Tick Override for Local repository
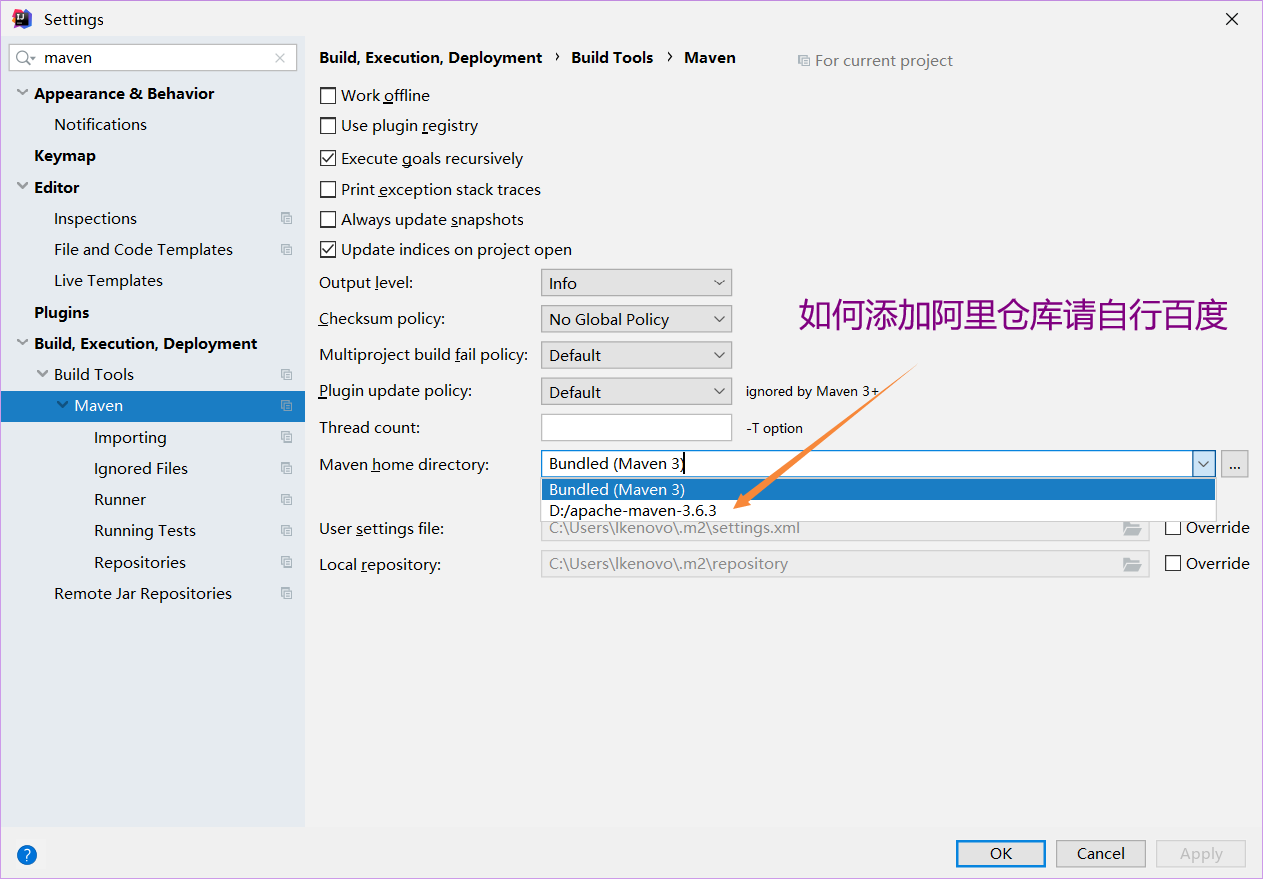1263x879 pixels. pyautogui.click(x=1173, y=564)
